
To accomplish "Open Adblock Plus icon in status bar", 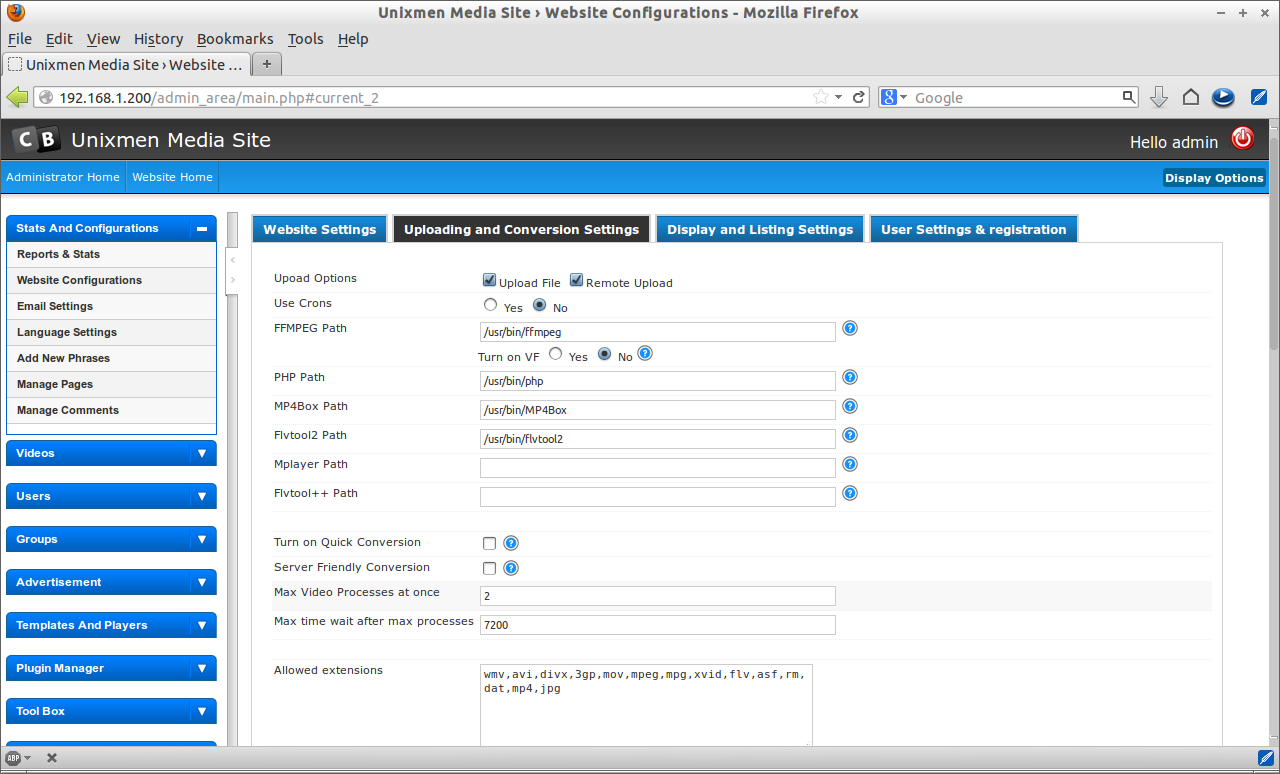I will pyautogui.click(x=13, y=758).
